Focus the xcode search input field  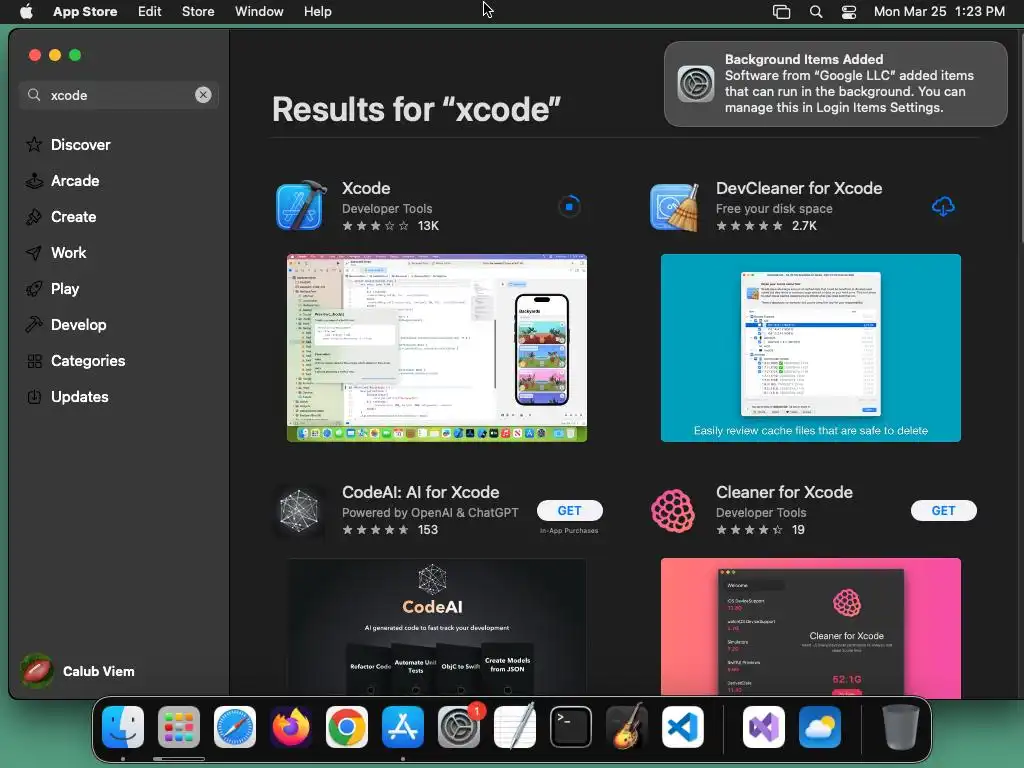tap(121, 95)
